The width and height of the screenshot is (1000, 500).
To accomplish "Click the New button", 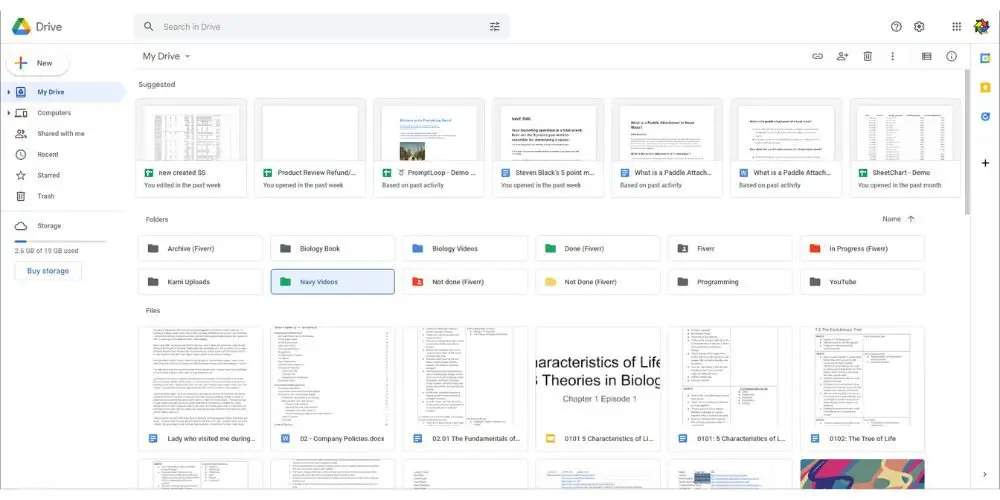I will pos(37,63).
